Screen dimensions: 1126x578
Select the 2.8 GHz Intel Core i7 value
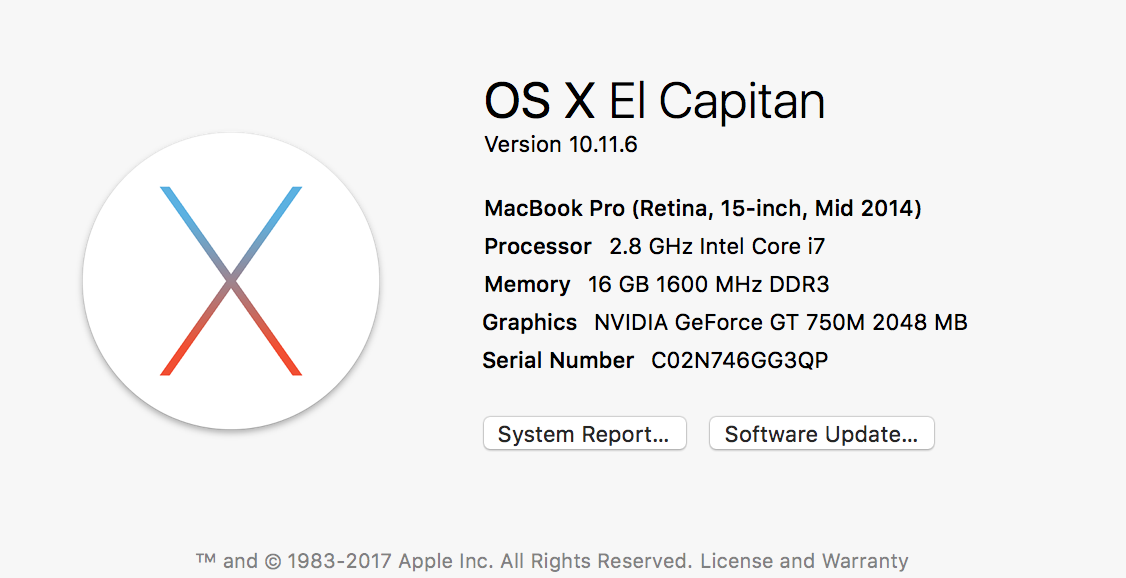coord(717,246)
